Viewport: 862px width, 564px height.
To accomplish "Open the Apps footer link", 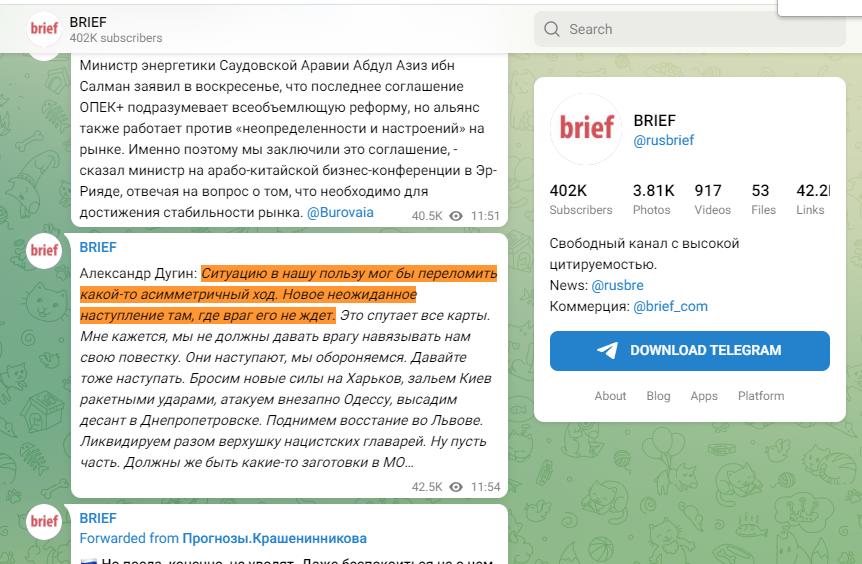I will tap(704, 396).
